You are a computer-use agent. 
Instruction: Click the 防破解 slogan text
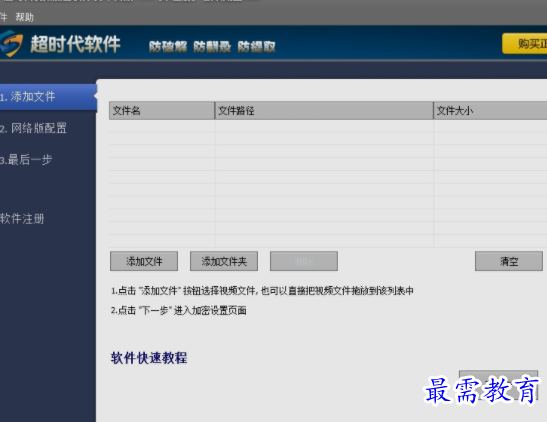point(168,46)
